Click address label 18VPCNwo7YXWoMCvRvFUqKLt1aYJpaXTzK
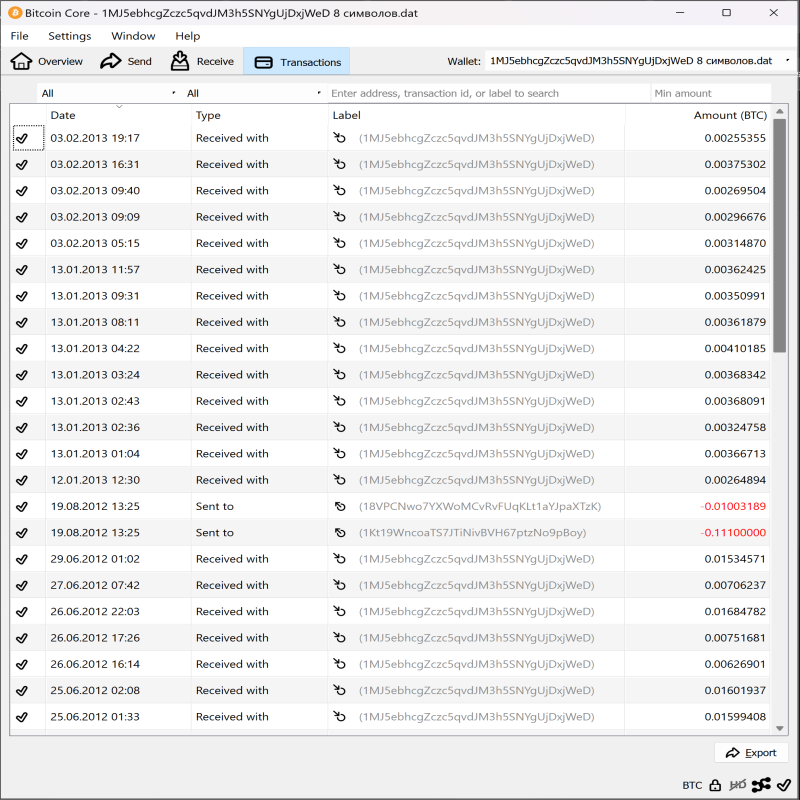Viewport: 800px width, 800px height. point(480,507)
